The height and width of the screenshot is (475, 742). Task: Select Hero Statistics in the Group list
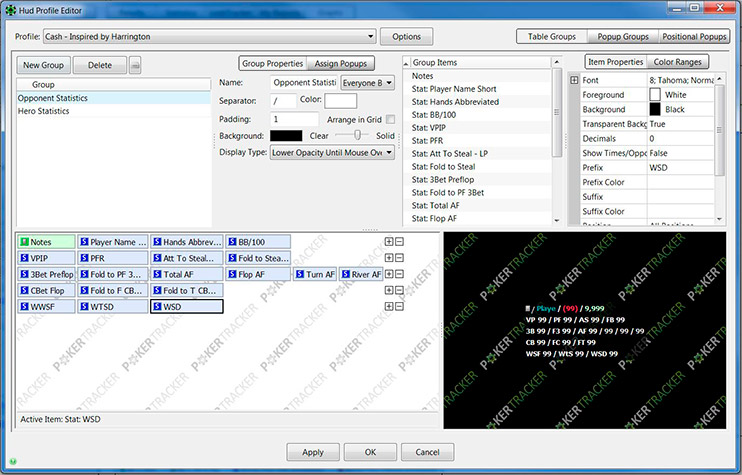tap(114, 111)
